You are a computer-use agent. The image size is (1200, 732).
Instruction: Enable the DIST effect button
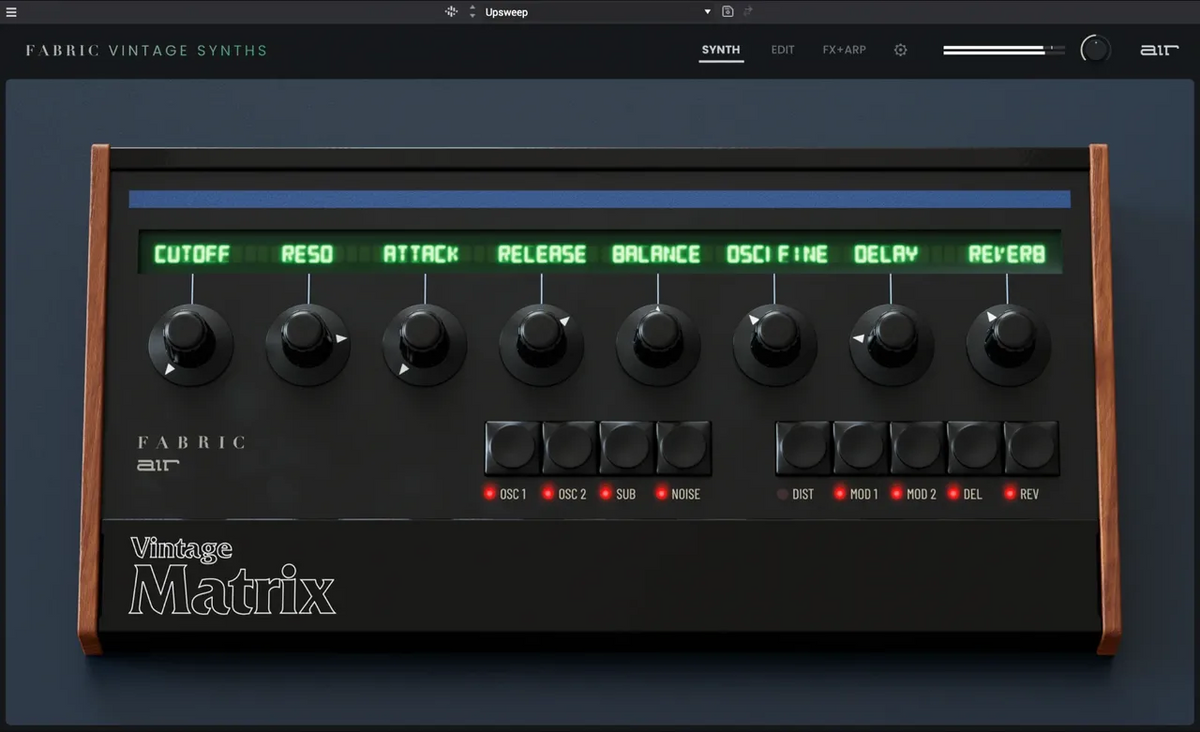[x=803, y=447]
